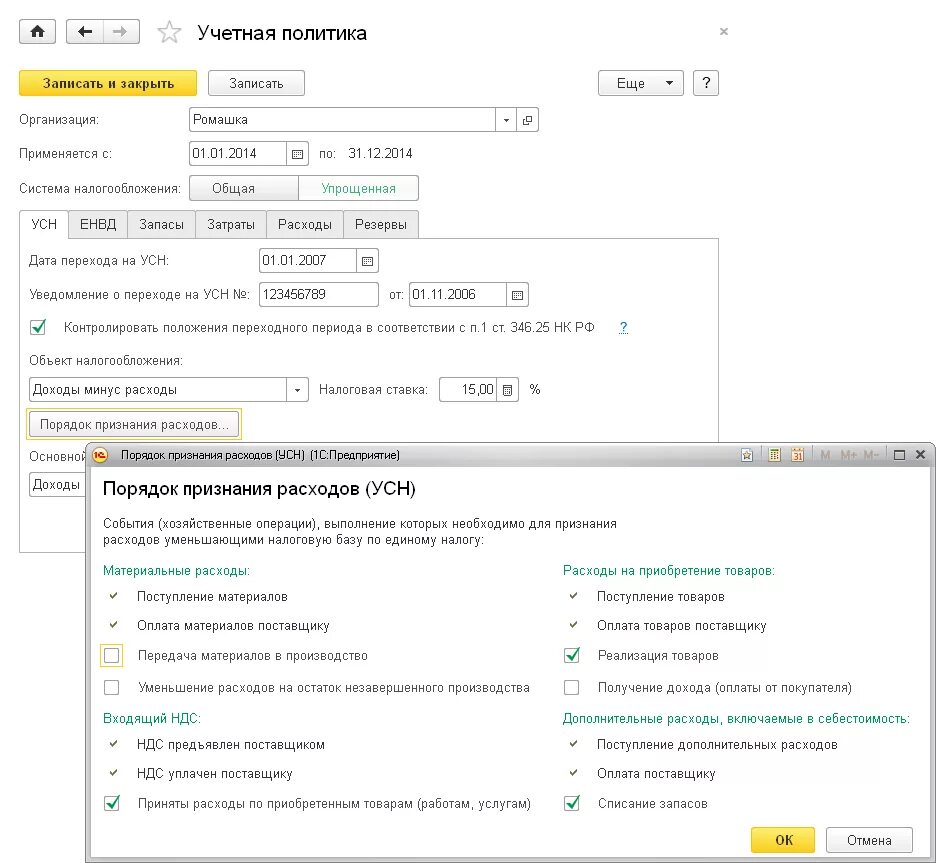936x863 pixels.
Task: Switch to the ЕНВД tab
Action: click(98, 224)
